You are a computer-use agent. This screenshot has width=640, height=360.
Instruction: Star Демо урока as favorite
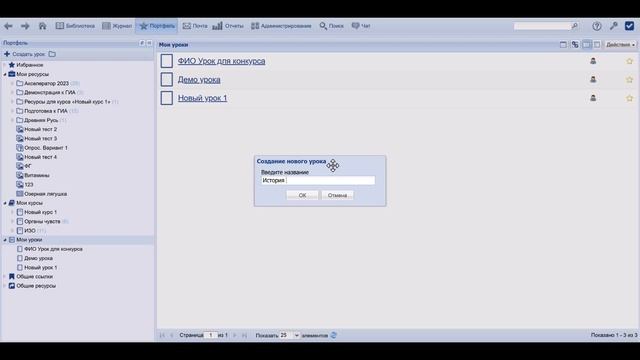click(629, 80)
